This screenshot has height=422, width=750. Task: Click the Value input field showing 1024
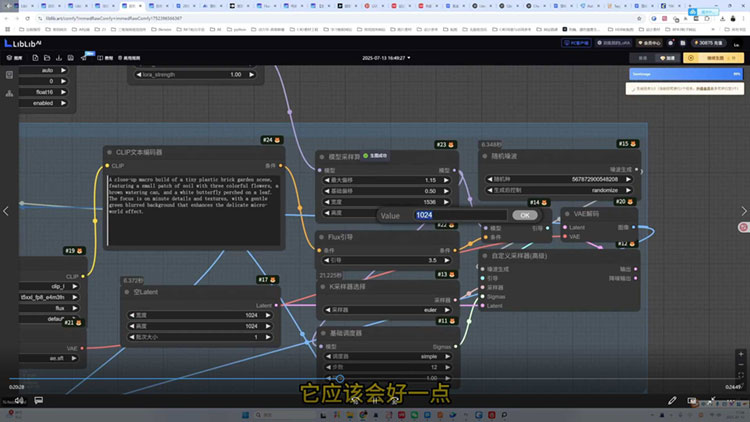click(460, 215)
